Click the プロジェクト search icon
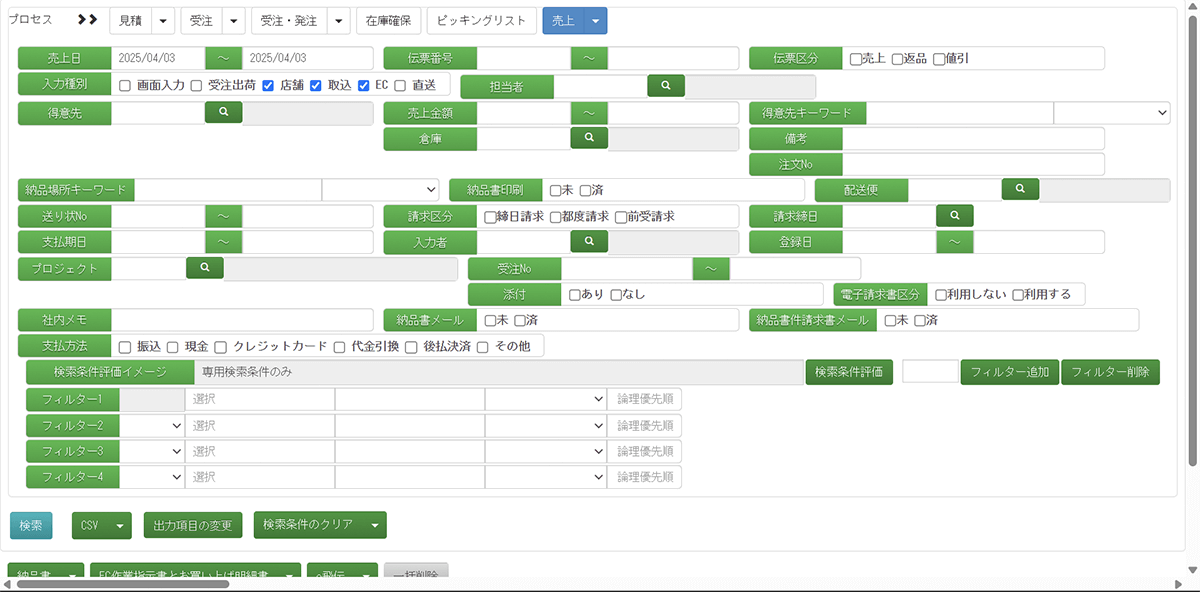 point(205,267)
